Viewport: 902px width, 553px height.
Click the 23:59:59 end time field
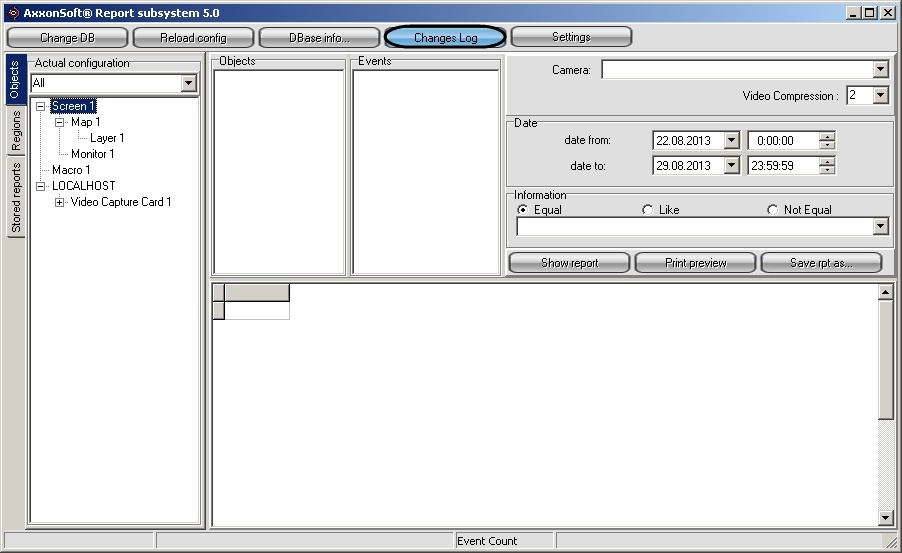tap(783, 166)
